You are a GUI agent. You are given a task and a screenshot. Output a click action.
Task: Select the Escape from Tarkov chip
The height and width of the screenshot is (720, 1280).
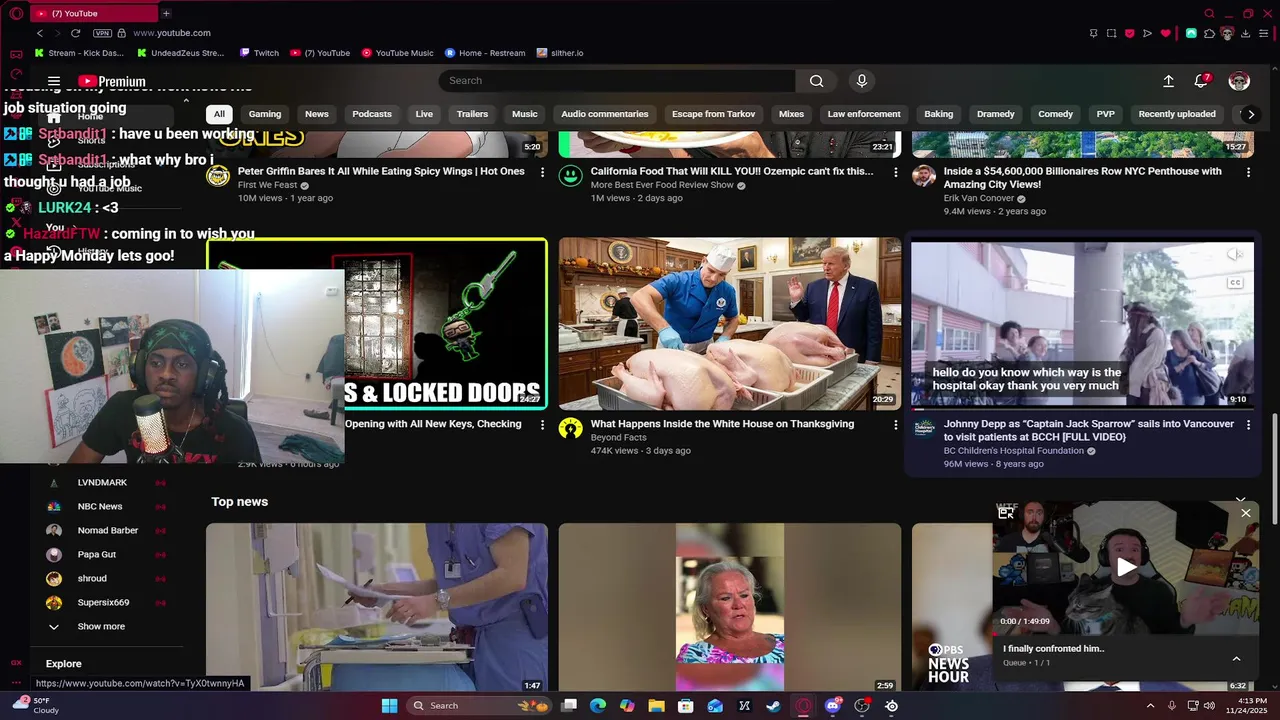pos(713,114)
